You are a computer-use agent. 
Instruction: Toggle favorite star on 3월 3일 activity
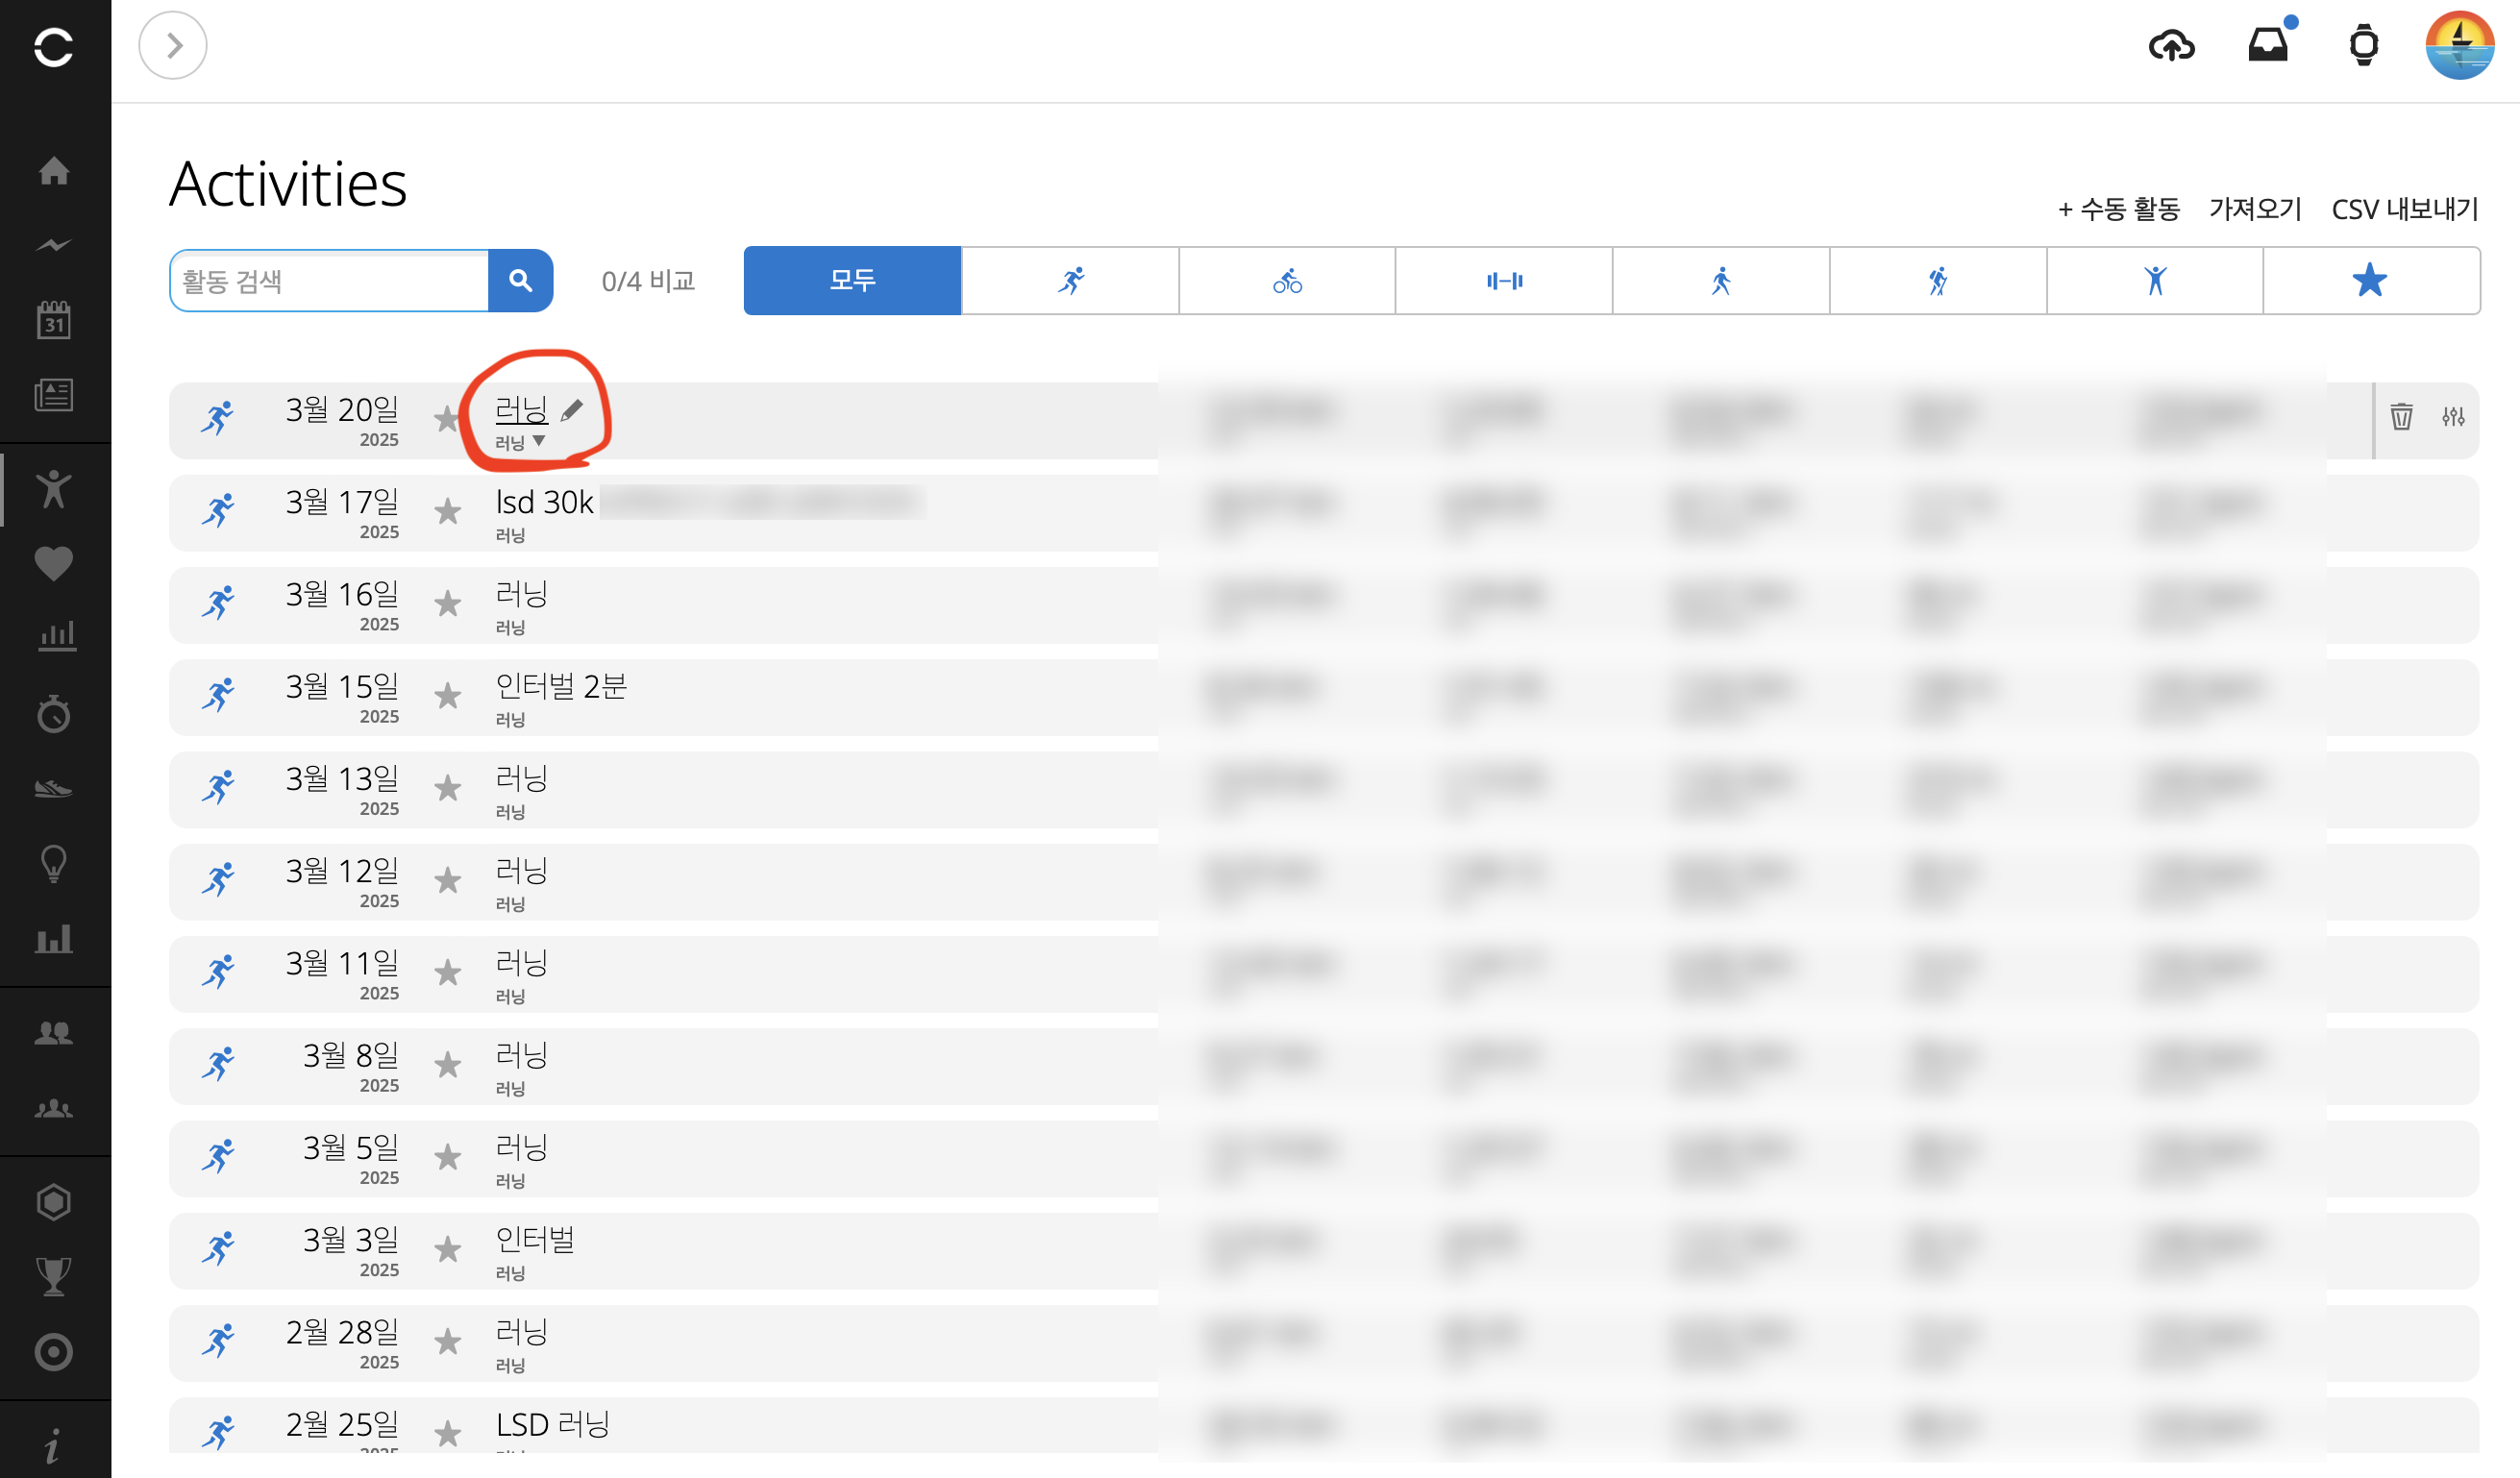(448, 1250)
